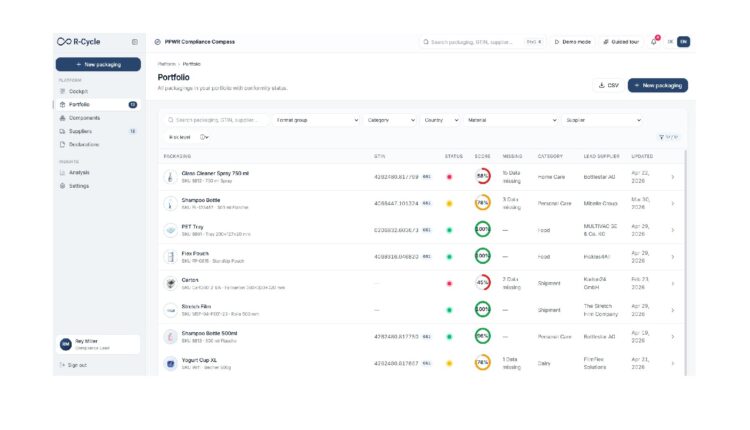This screenshot has width=750, height=430.
Task: Select the EN language toggle
Action: tap(684, 42)
